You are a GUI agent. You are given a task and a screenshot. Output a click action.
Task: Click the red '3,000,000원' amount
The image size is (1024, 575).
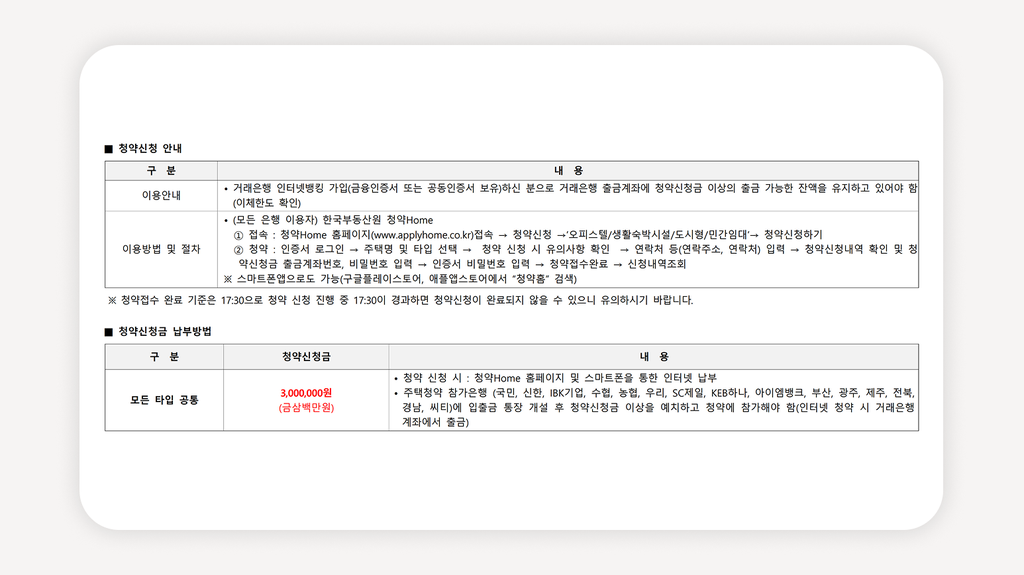click(306, 393)
